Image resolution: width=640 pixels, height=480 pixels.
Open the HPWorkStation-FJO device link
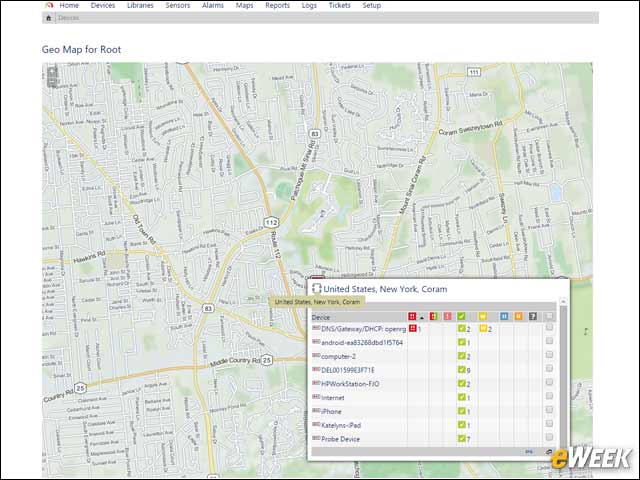(350, 384)
